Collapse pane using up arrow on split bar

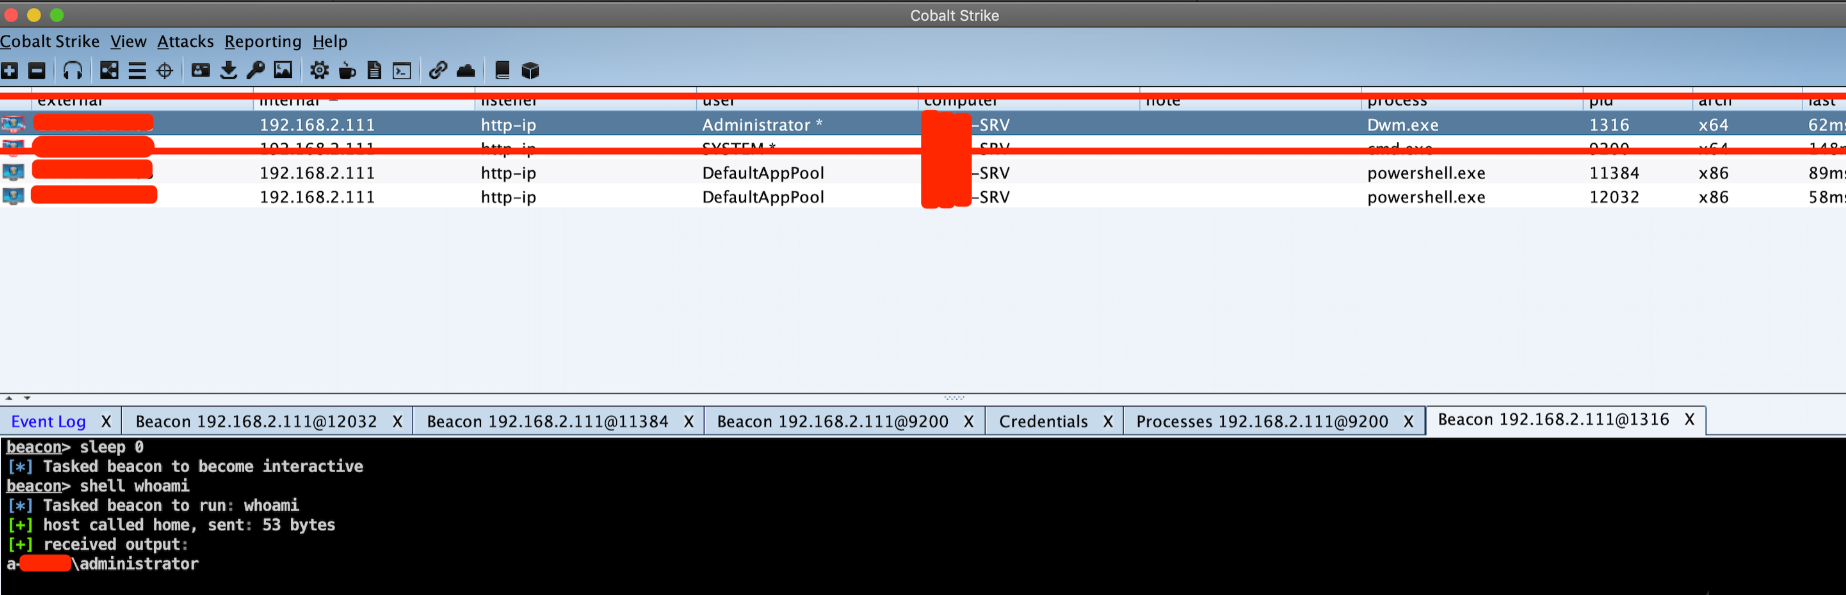tap(9, 398)
